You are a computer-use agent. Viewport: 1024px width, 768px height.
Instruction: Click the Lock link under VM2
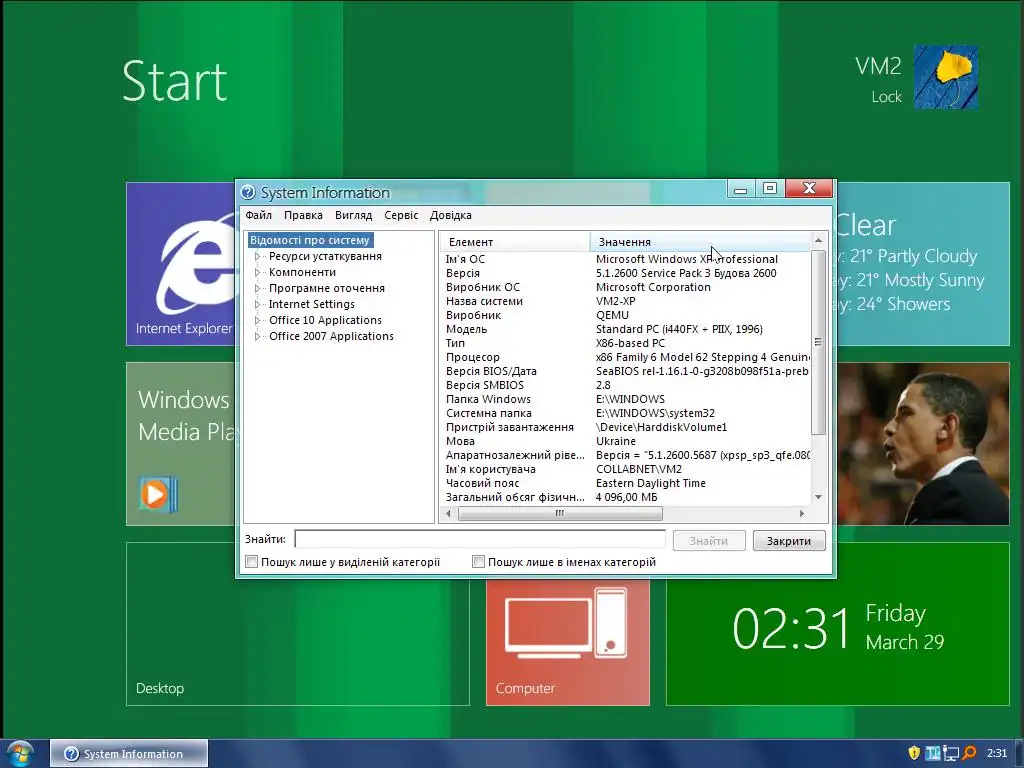coord(886,97)
